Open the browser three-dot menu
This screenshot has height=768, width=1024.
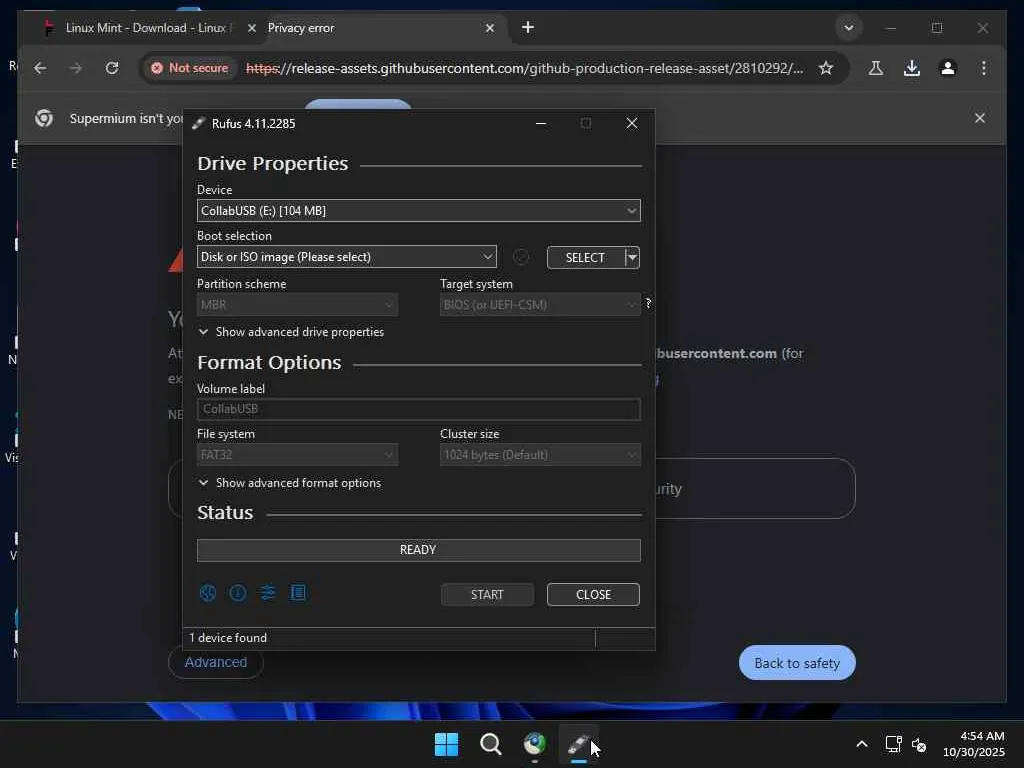click(x=984, y=68)
